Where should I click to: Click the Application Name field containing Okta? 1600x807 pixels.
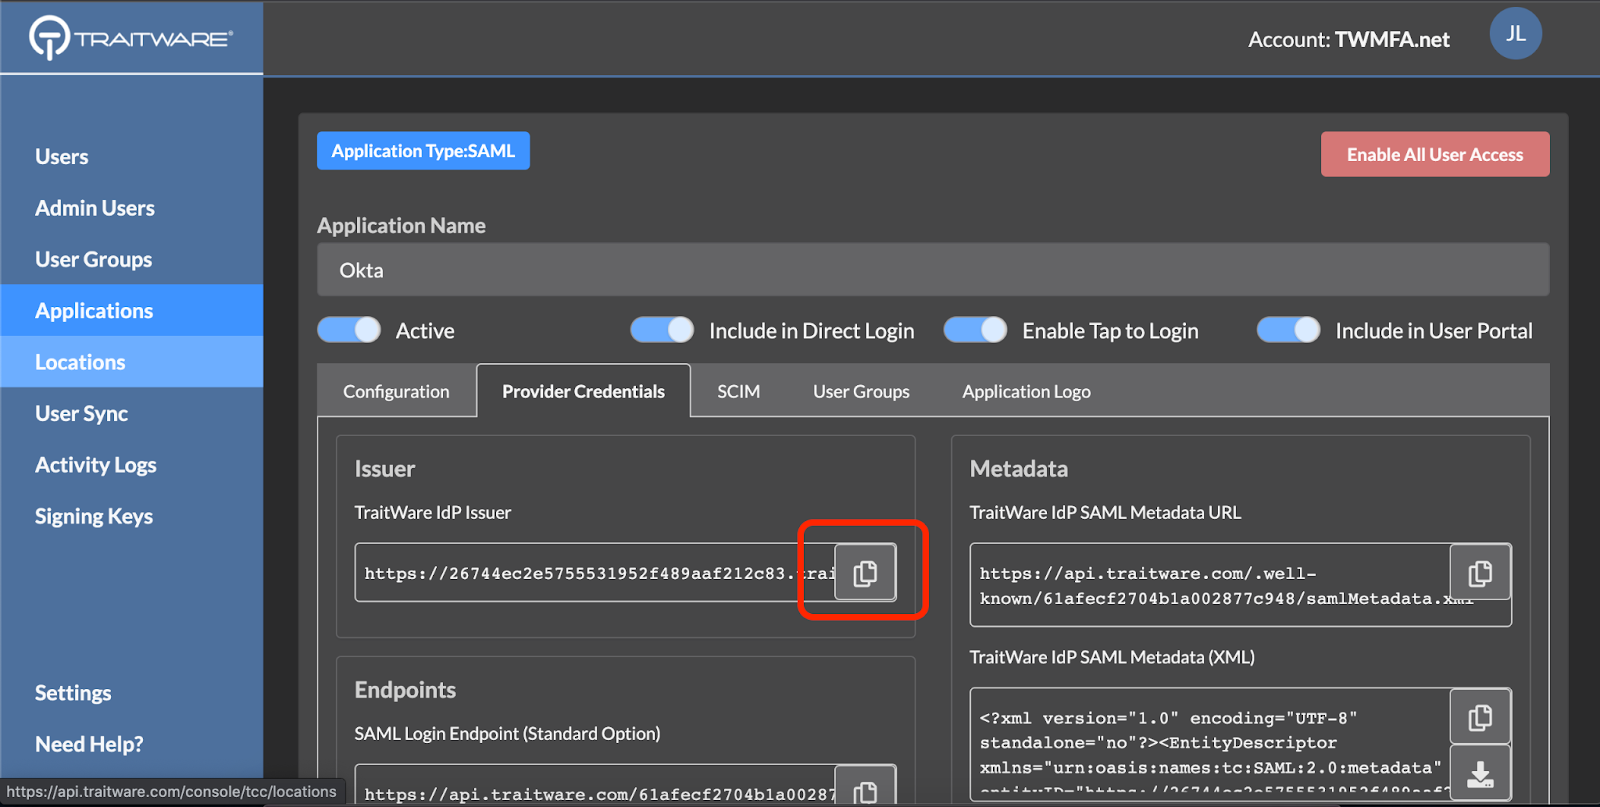(933, 270)
